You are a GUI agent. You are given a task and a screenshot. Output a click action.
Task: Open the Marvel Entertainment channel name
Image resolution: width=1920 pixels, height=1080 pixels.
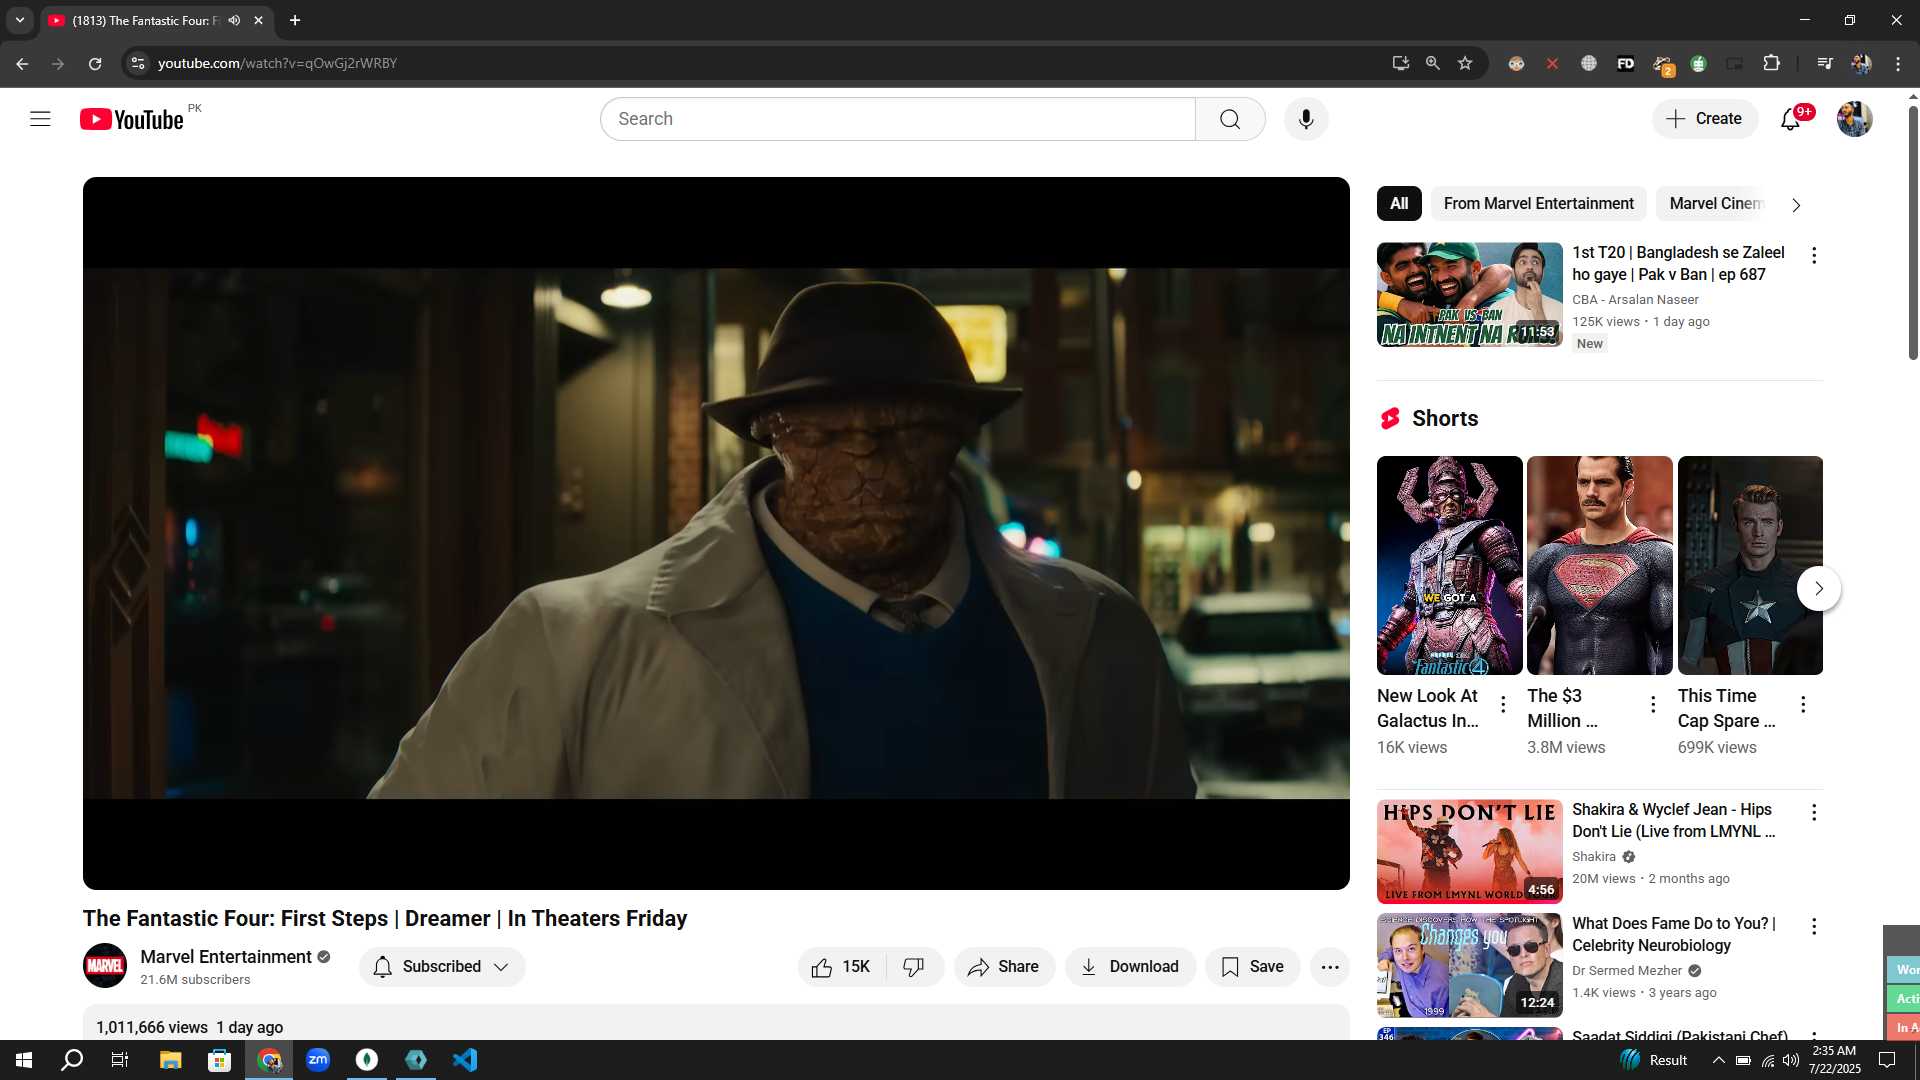pyautogui.click(x=226, y=957)
